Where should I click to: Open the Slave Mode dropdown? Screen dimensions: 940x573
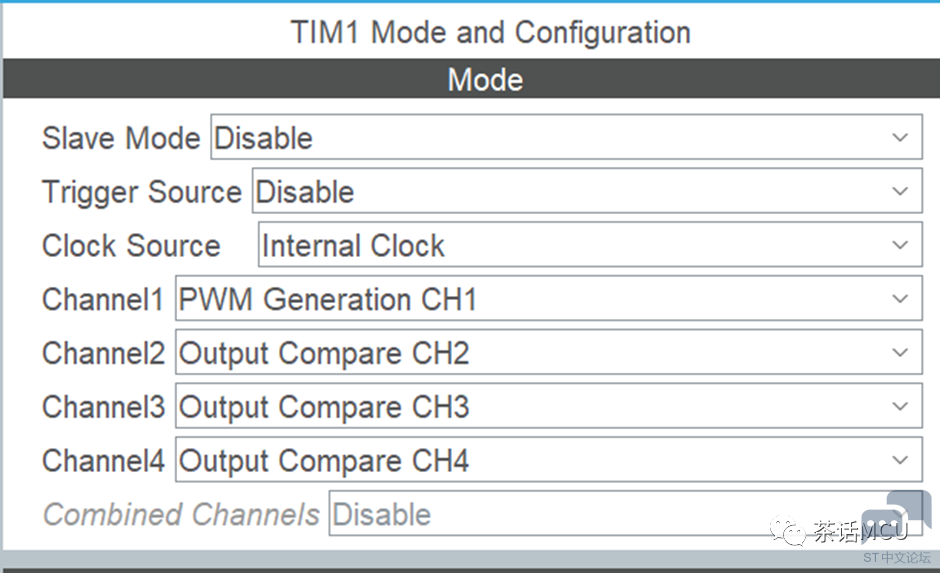[x=566, y=137]
